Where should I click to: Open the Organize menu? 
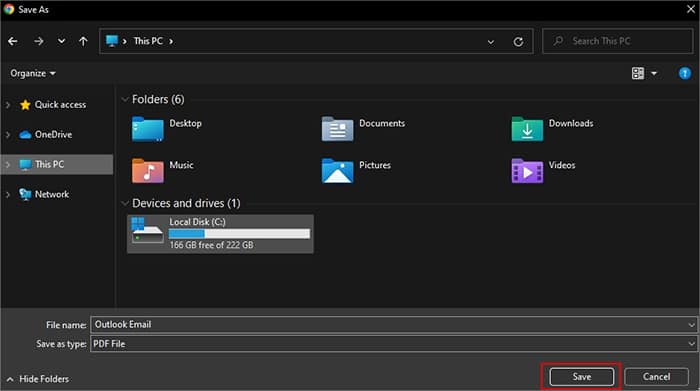pyautogui.click(x=33, y=73)
